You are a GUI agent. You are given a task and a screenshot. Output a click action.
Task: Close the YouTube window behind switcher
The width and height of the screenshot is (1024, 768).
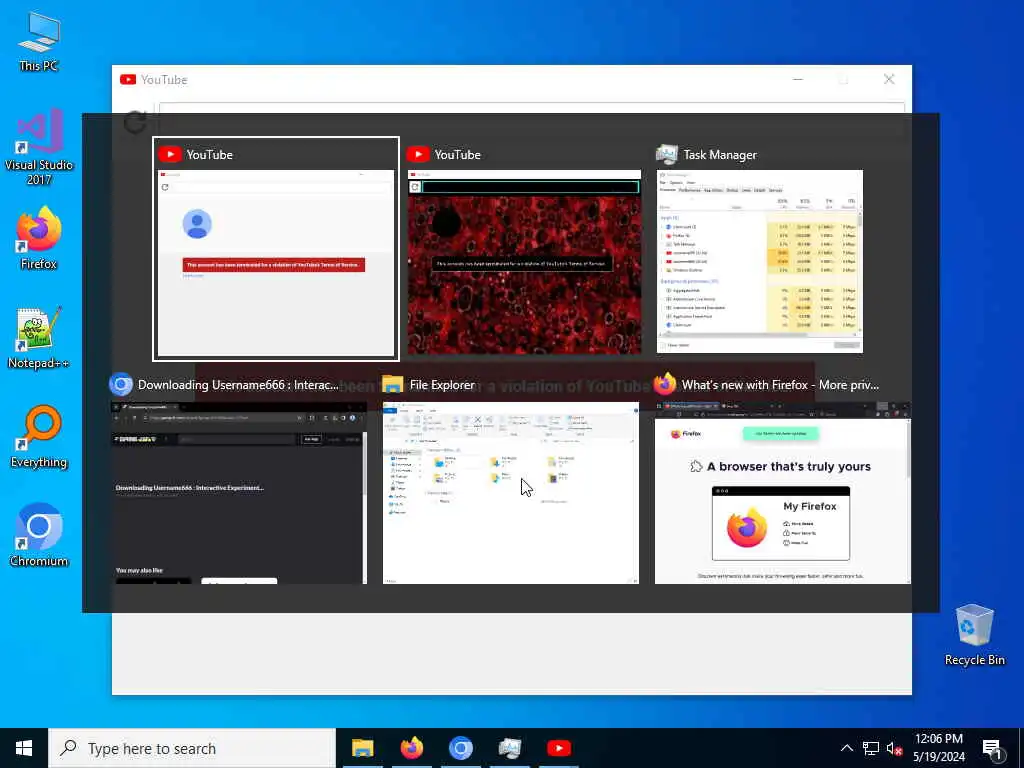[x=889, y=79]
